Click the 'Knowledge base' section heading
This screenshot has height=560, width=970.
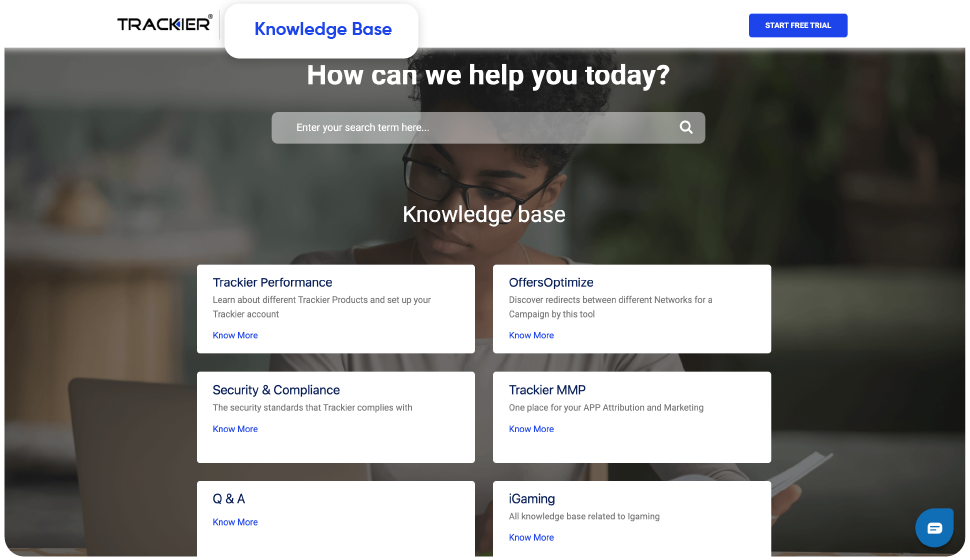coord(483,214)
